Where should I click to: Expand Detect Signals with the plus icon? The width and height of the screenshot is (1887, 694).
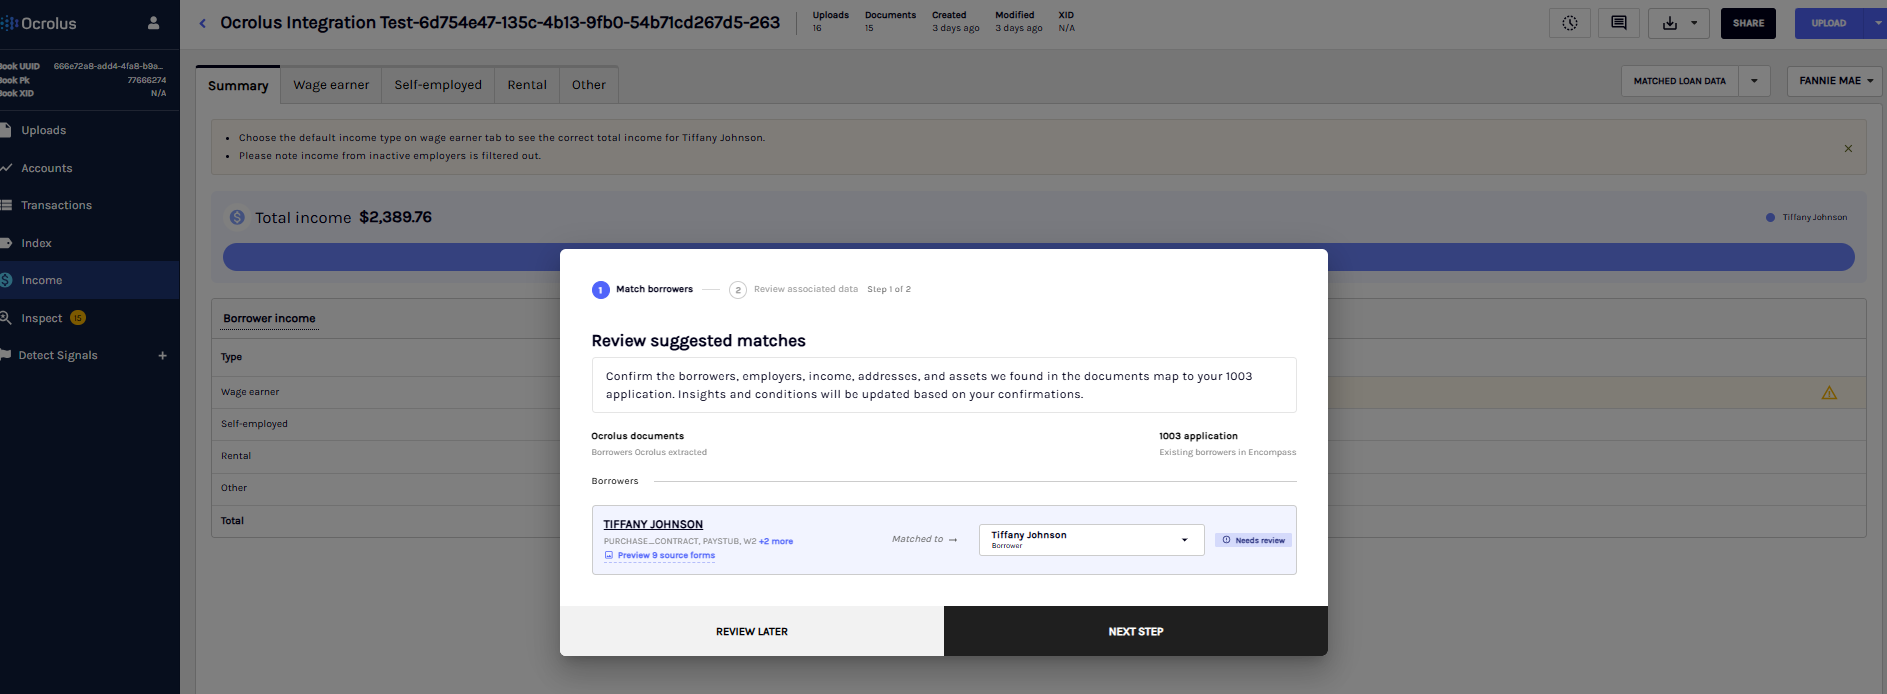pos(162,355)
